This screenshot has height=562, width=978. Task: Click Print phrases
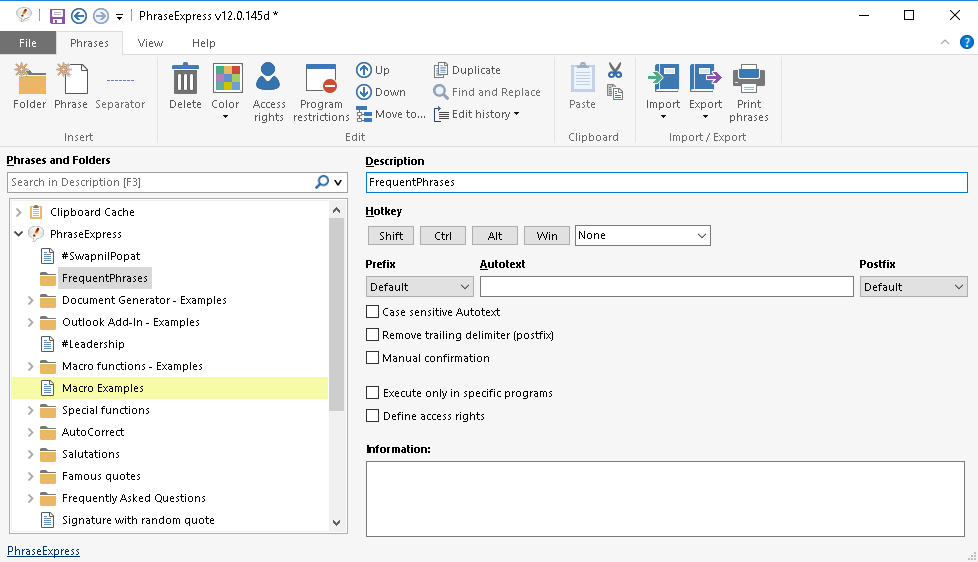(748, 92)
